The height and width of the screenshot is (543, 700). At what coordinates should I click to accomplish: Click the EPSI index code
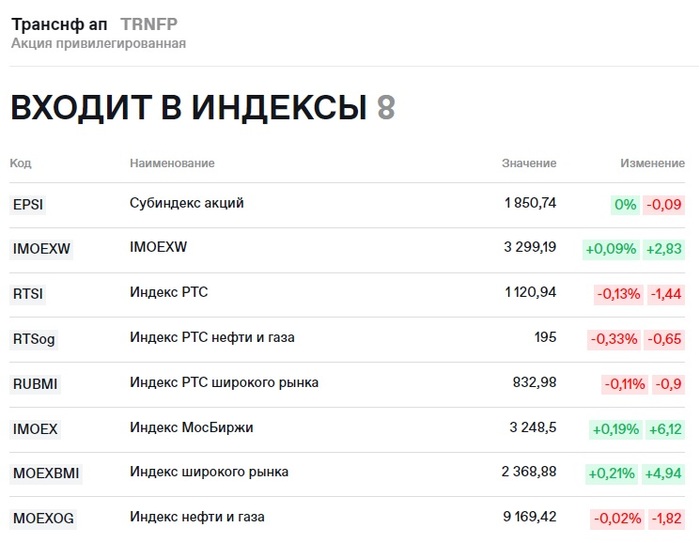[x=28, y=205]
